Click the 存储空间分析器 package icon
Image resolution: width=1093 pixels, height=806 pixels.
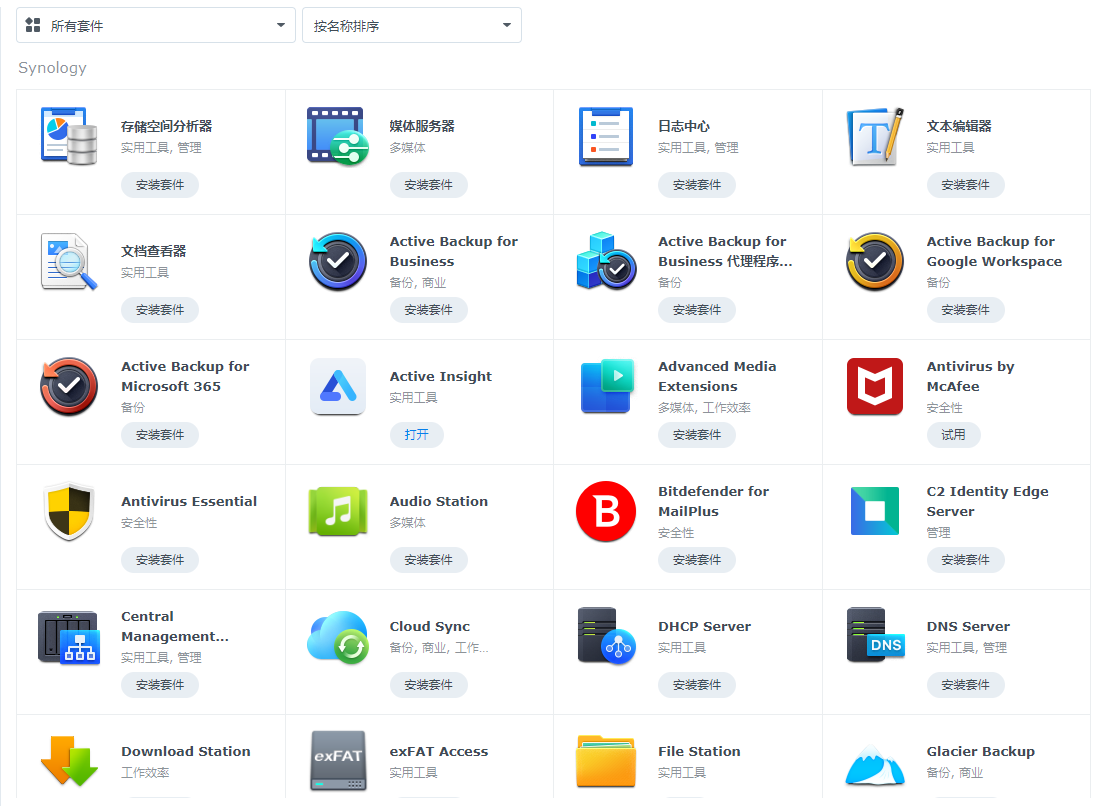click(x=68, y=136)
